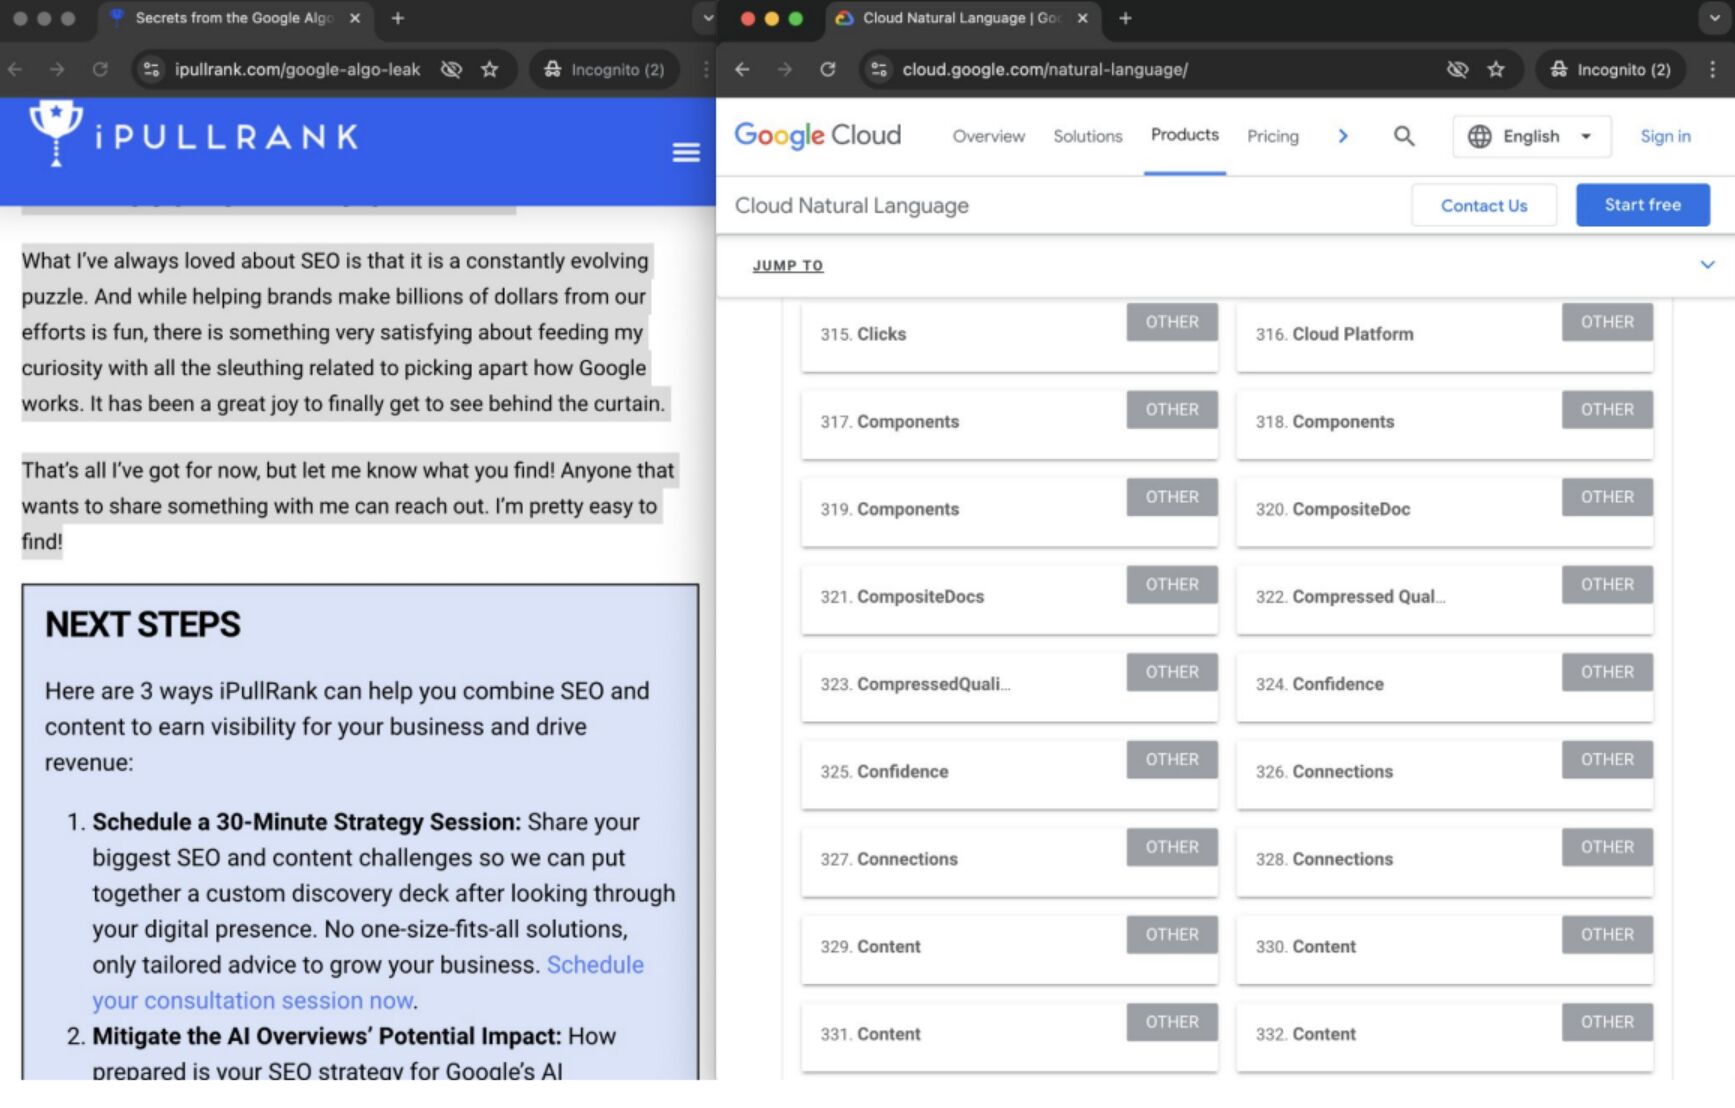
Task: Toggle the eye icon in the iPullRank address bar
Action: pyautogui.click(x=452, y=70)
